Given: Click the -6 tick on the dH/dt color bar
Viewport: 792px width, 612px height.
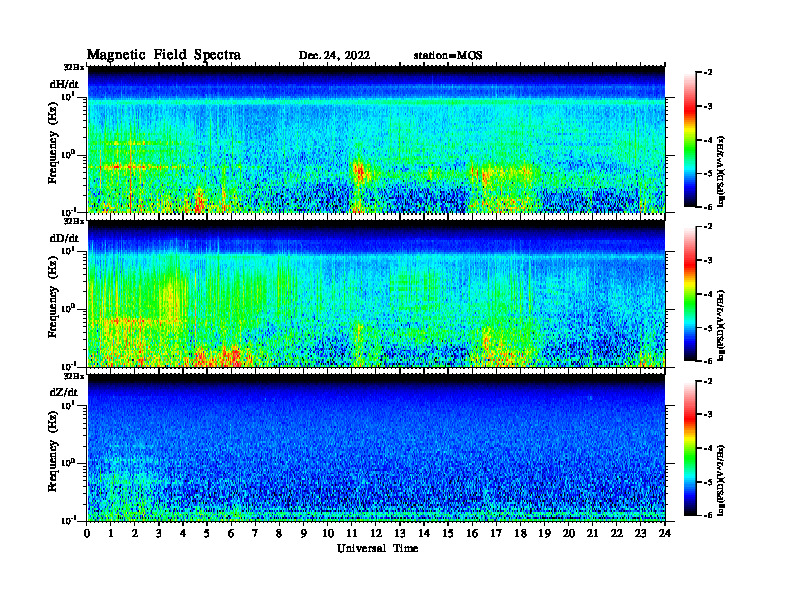Looking at the screenshot, I should pyautogui.click(x=708, y=207).
